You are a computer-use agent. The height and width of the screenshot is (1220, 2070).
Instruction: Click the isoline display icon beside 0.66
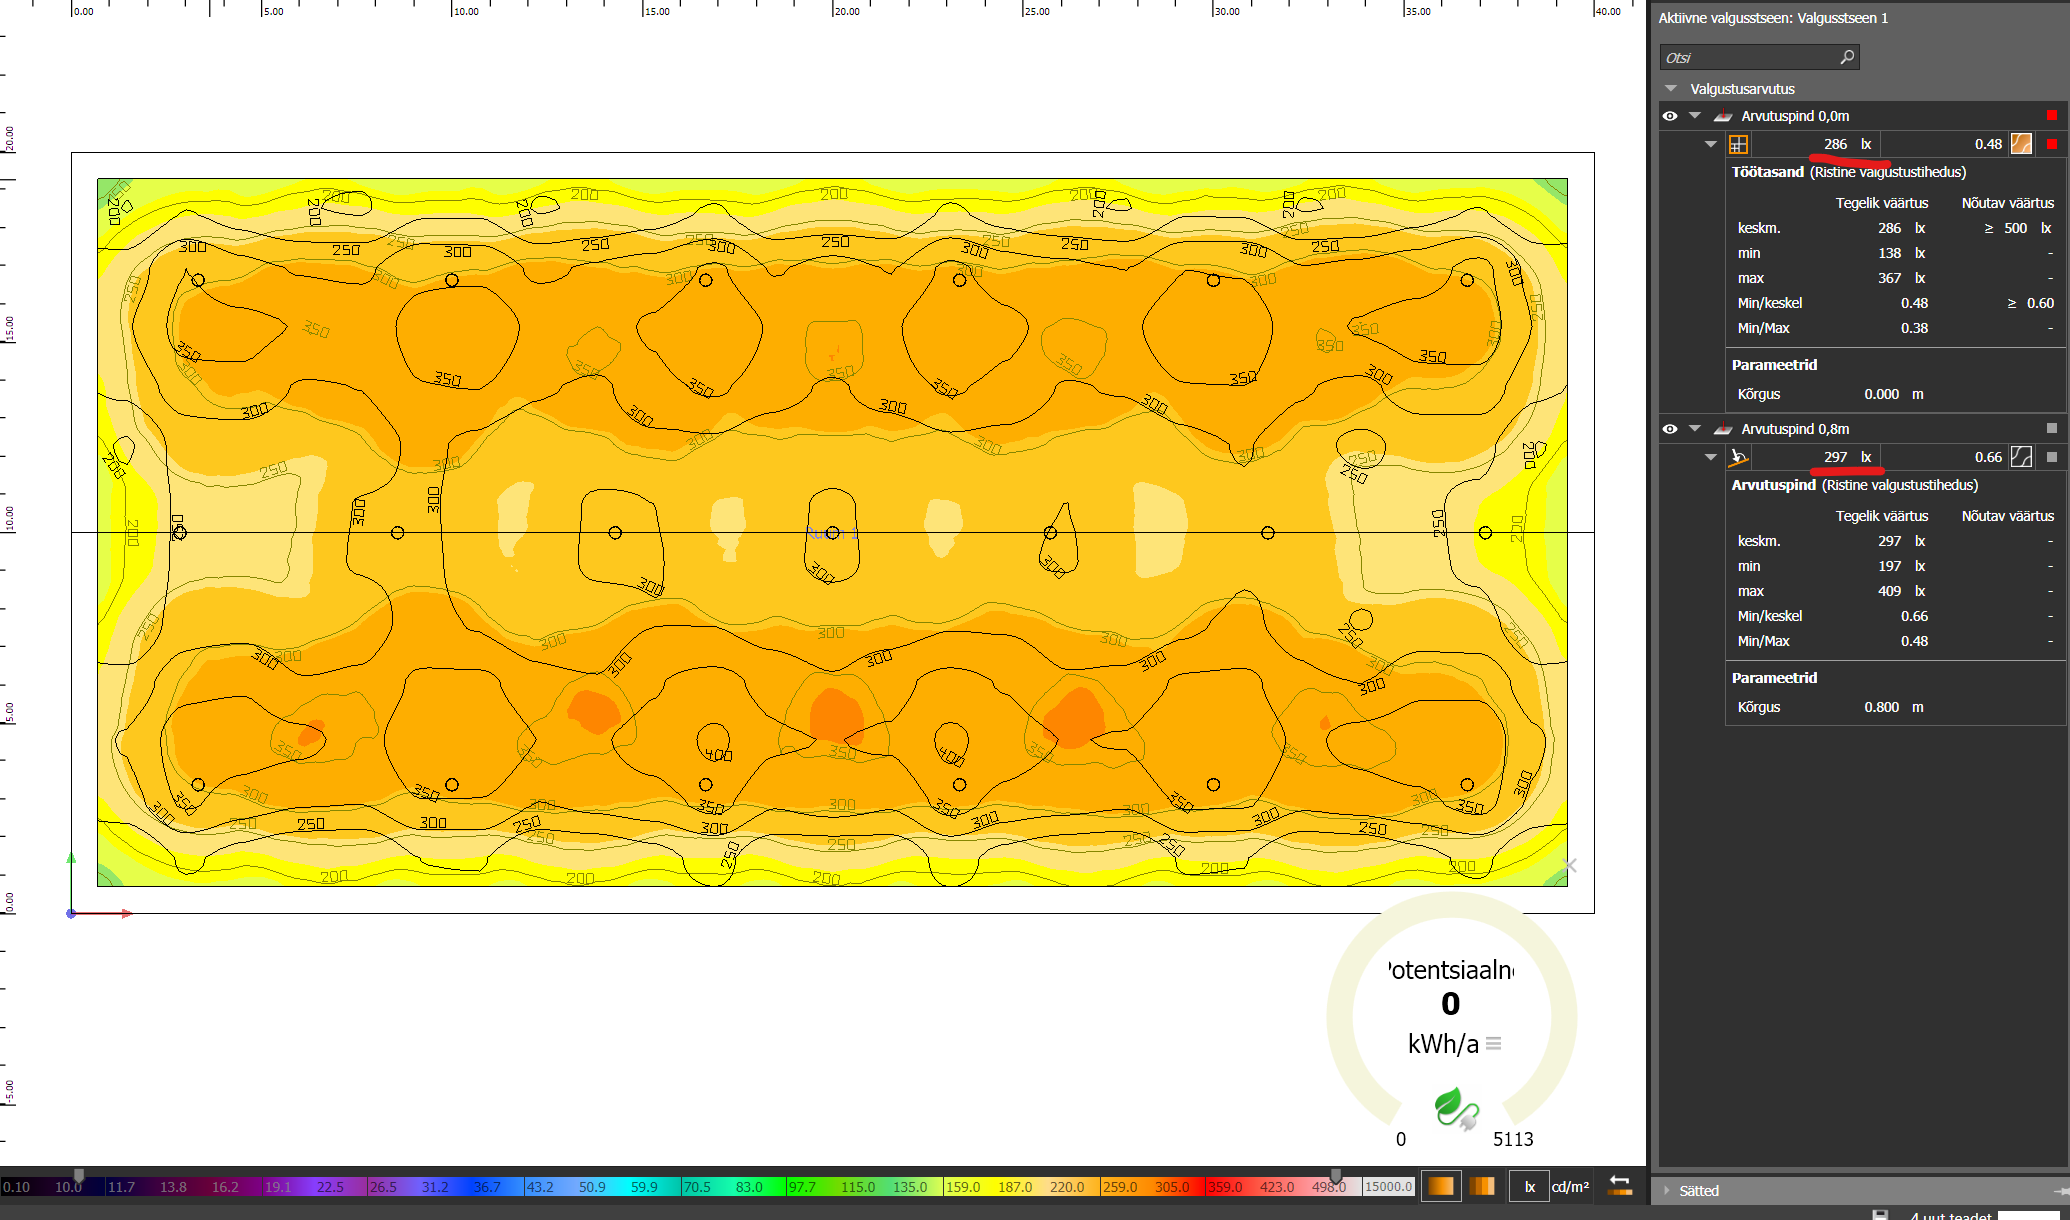click(2021, 457)
